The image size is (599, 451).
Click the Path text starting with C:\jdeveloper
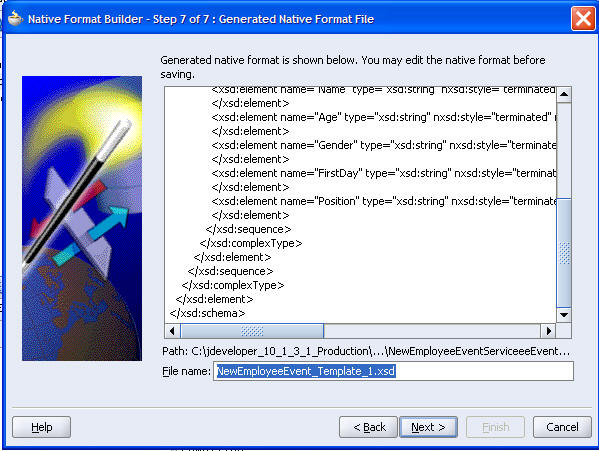pos(380,351)
